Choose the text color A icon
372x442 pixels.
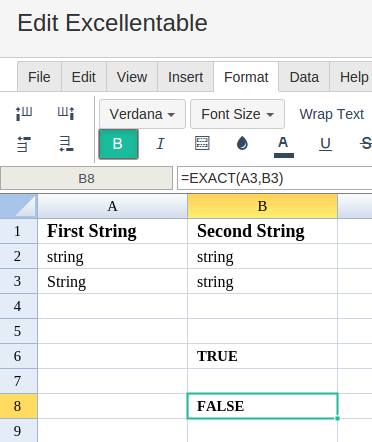(283, 146)
